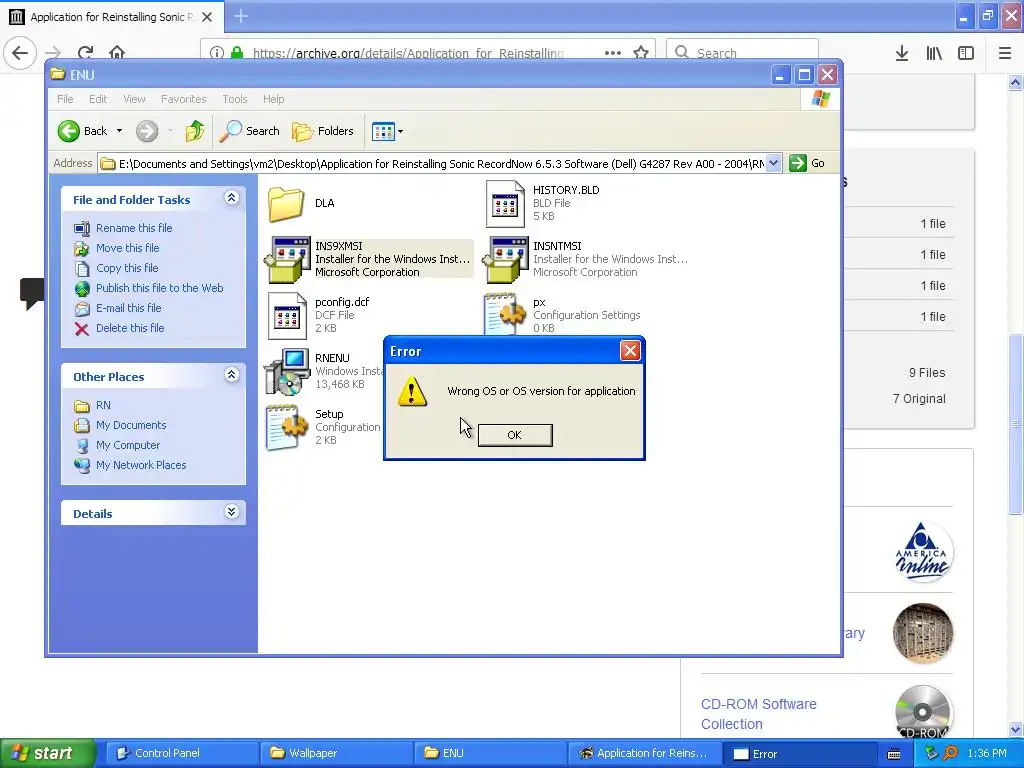Open My Documents in Other Places
The height and width of the screenshot is (768, 1024).
coord(120,425)
